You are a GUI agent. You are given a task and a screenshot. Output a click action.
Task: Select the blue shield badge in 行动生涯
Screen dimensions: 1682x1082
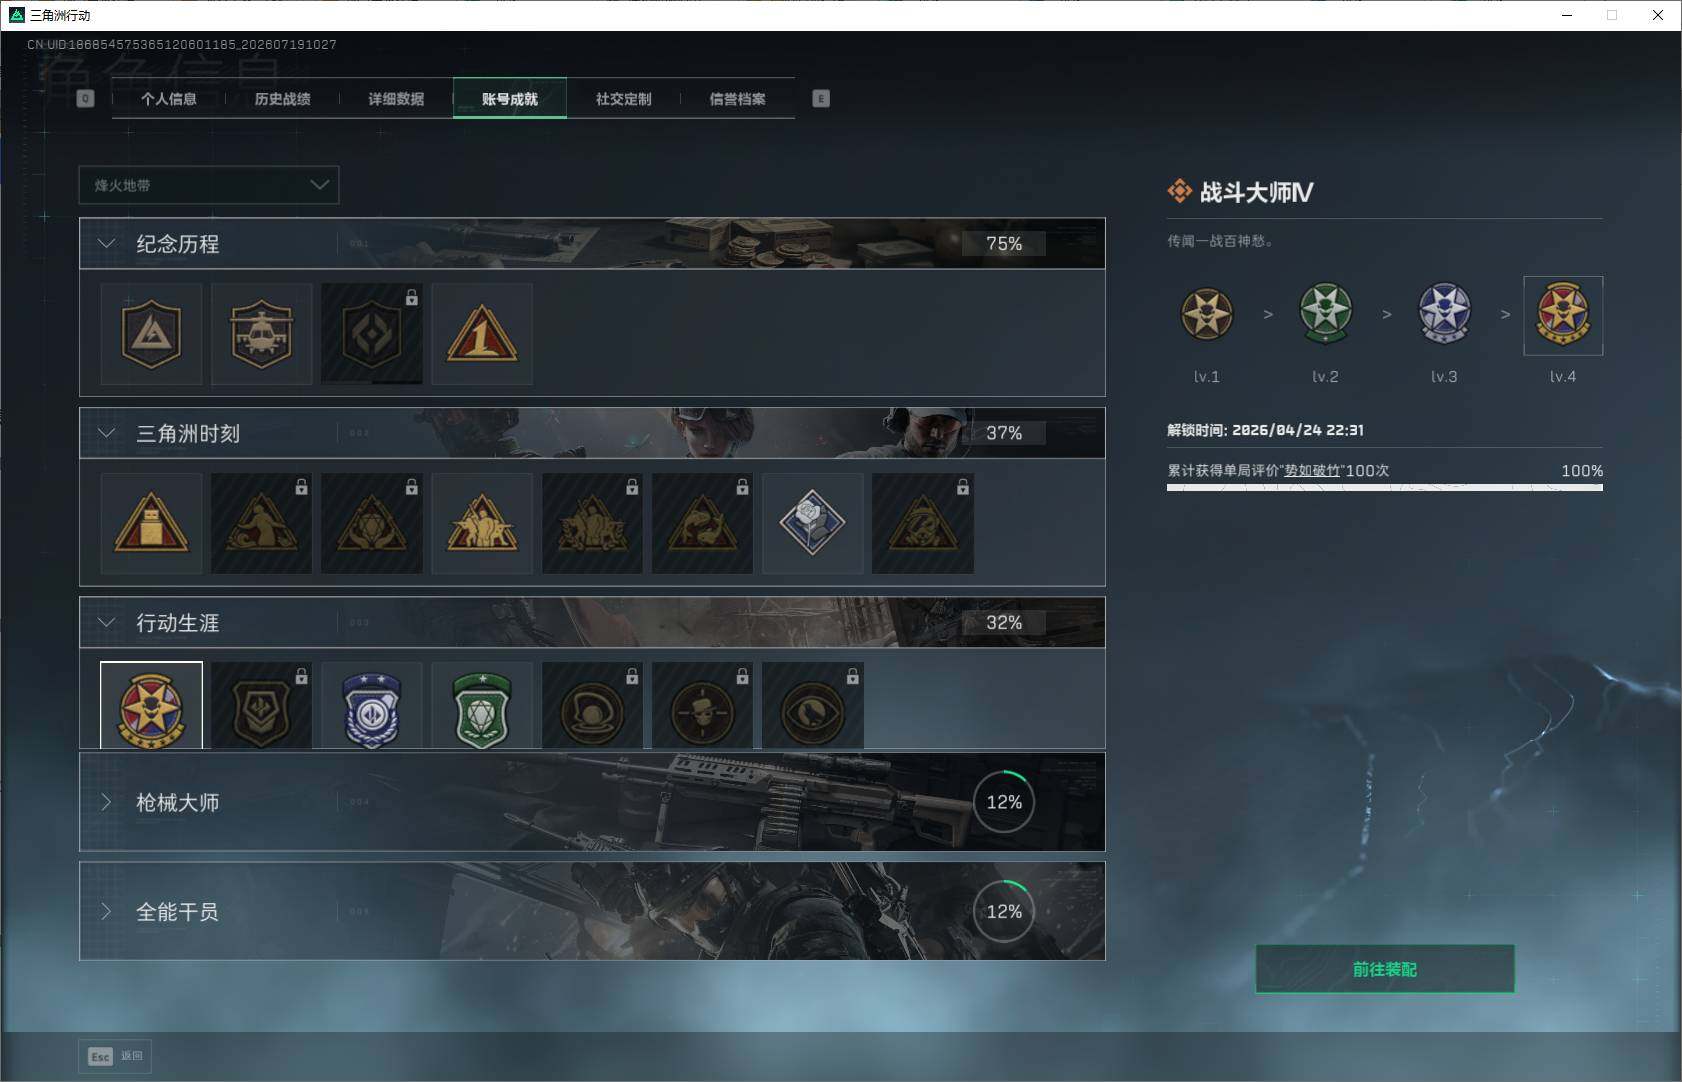[x=371, y=706]
